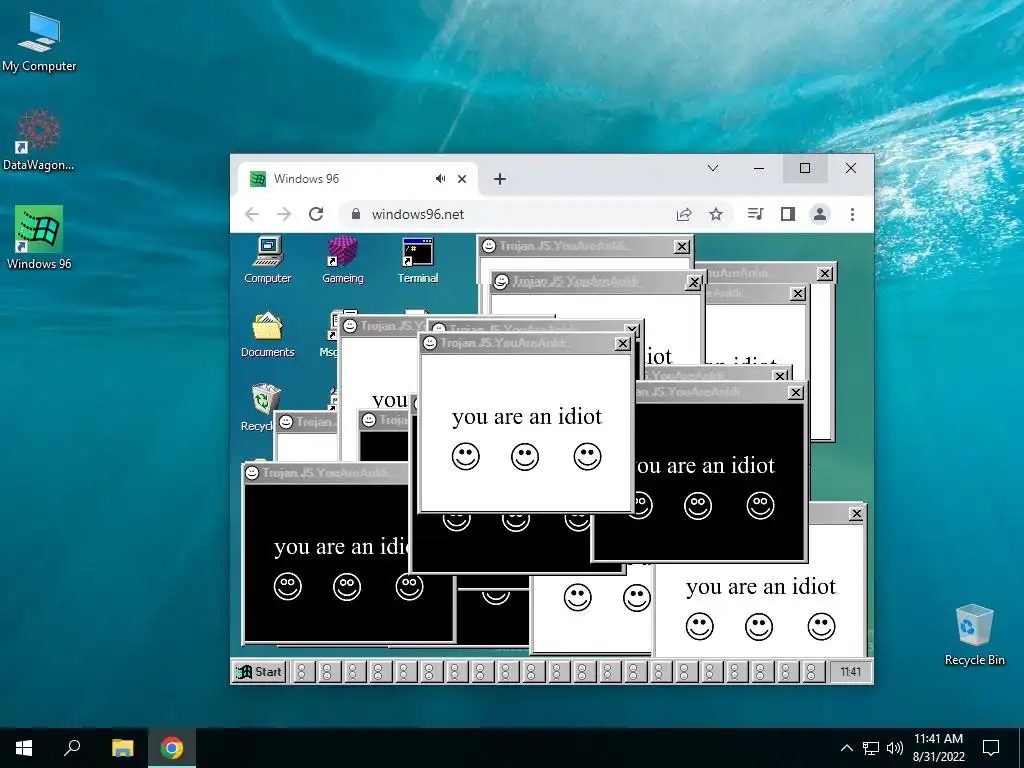Open Documents folder in Windows 96
1024x768 pixels.
click(x=268, y=334)
